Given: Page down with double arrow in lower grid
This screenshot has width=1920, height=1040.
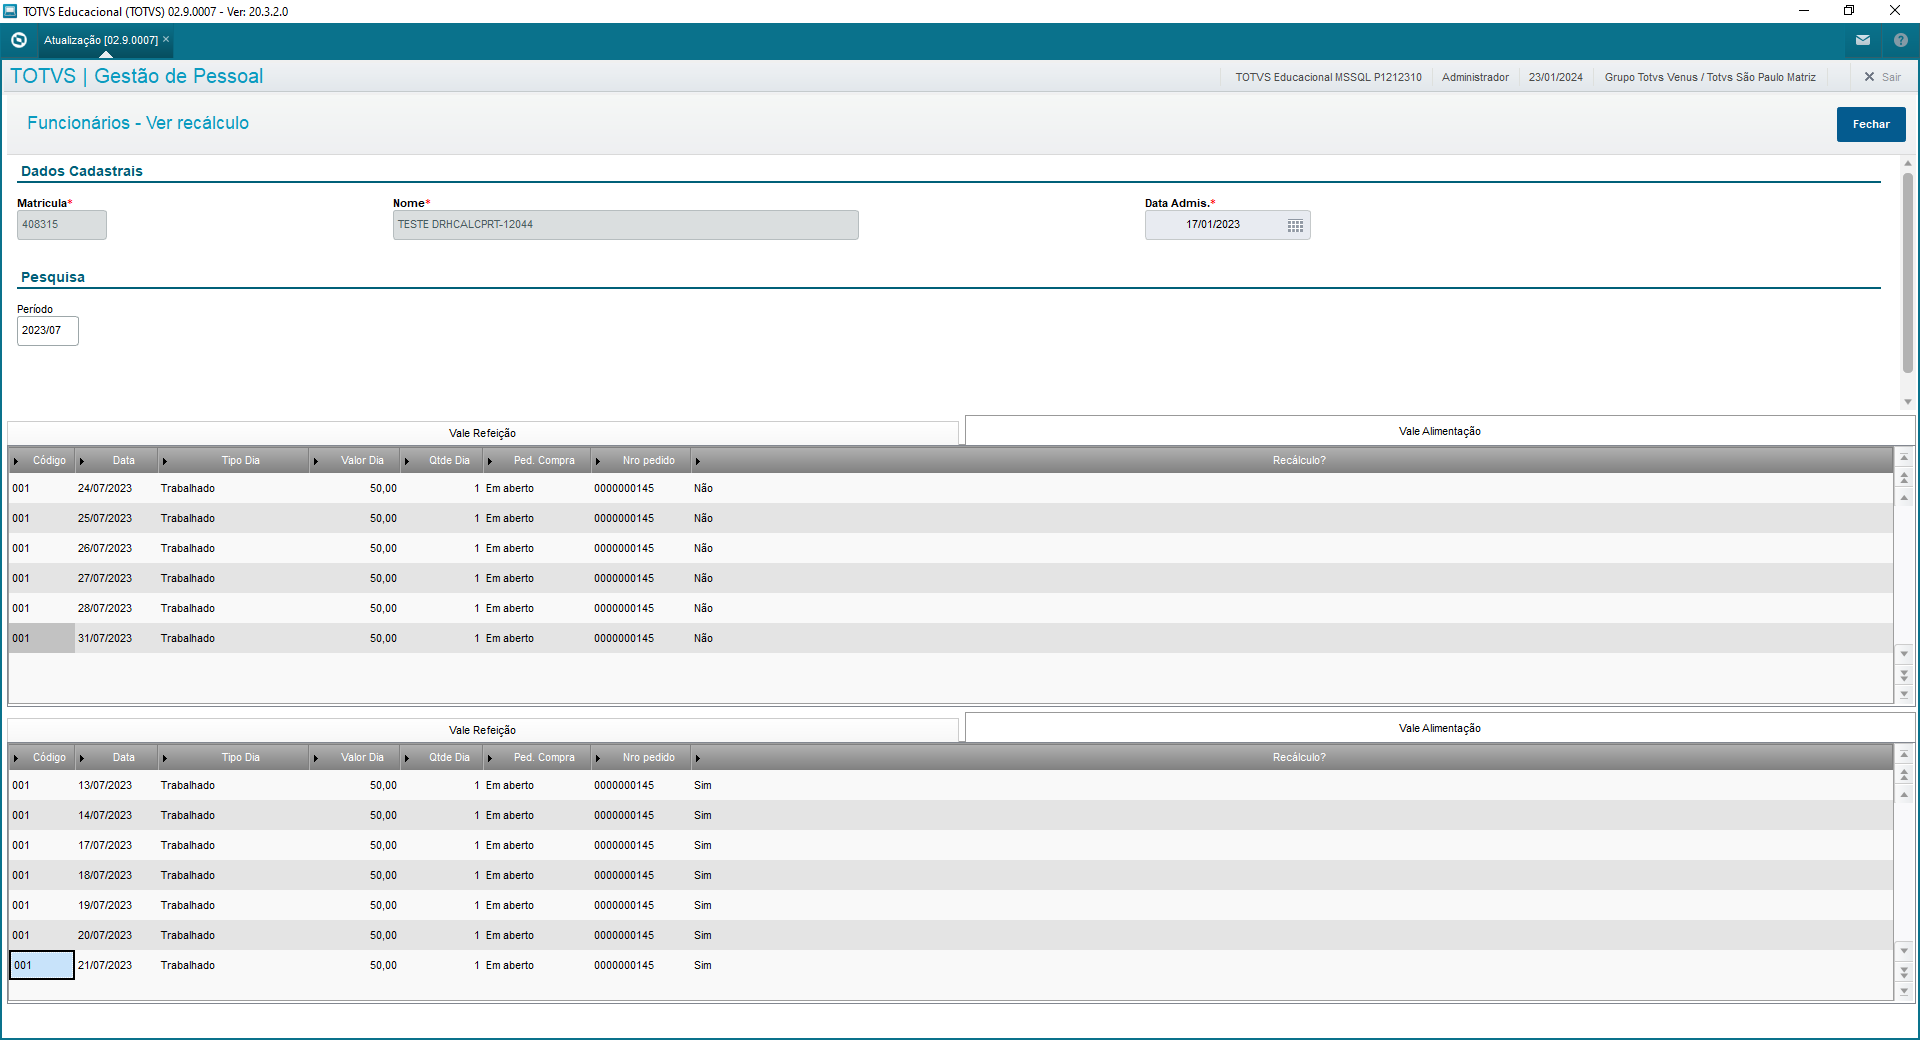Looking at the screenshot, I should [1904, 972].
